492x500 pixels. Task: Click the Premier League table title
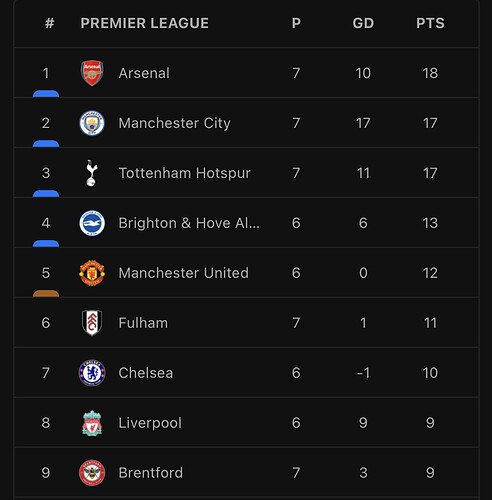click(144, 23)
